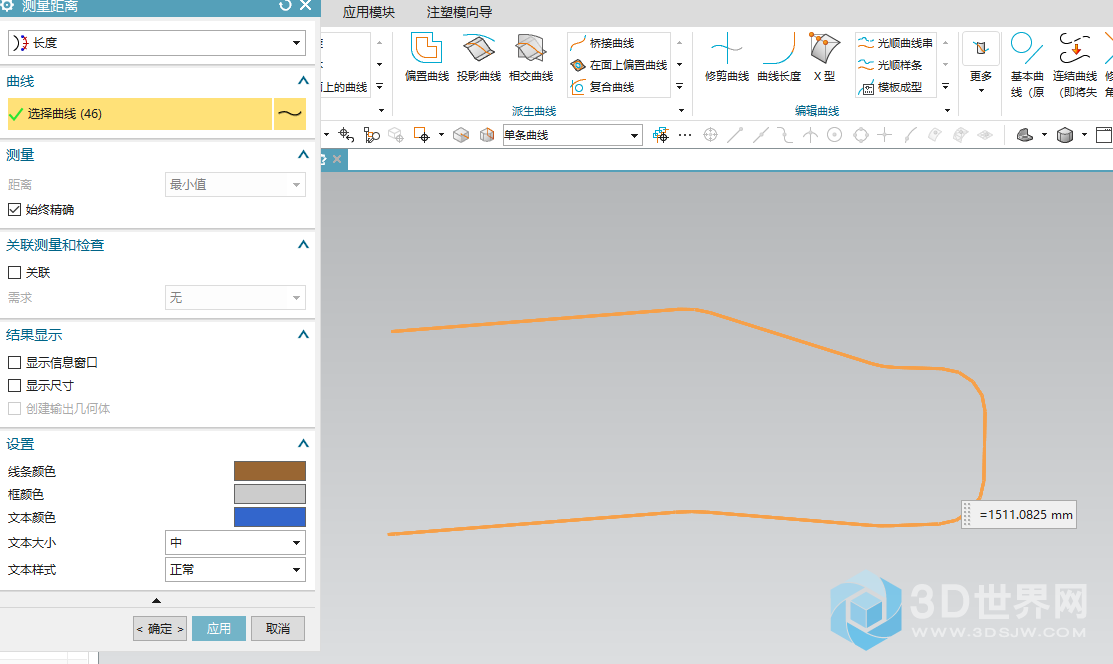Select the 投影曲线 project curve tool
Screen dimensions: 1113x664
pyautogui.click(x=478, y=57)
